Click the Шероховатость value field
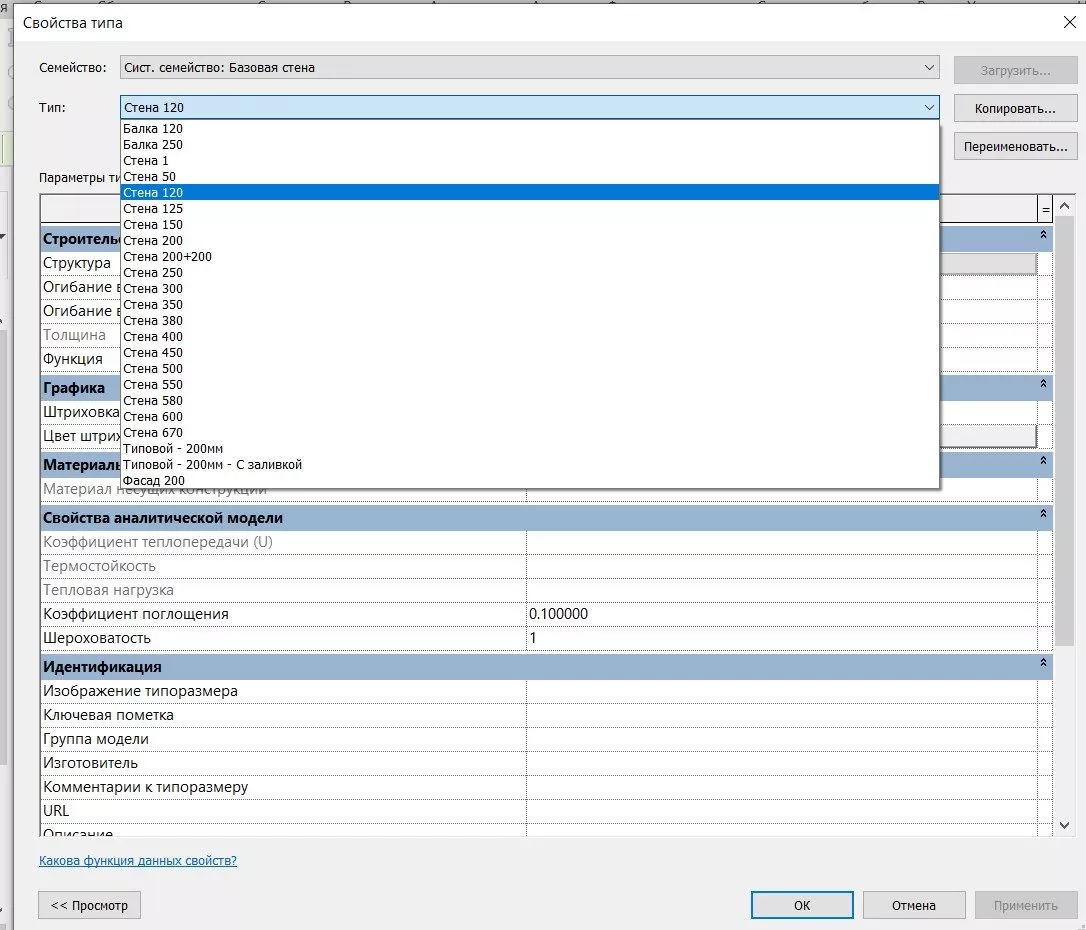This screenshot has width=1086, height=930. (x=780, y=638)
